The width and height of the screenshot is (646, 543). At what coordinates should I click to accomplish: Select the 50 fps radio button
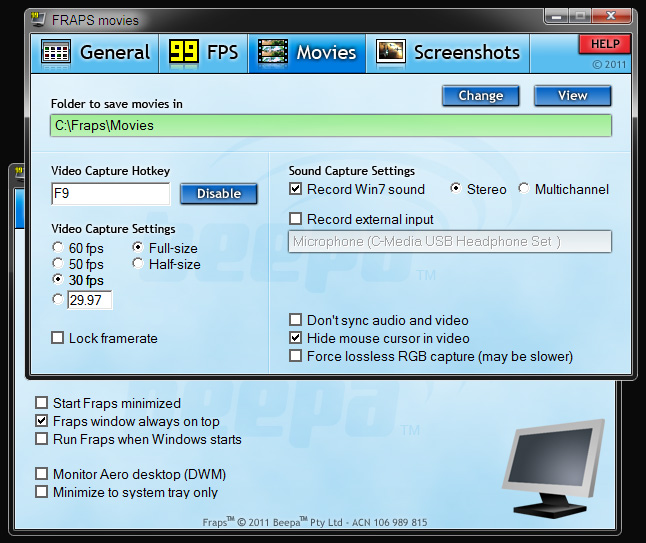tap(58, 264)
